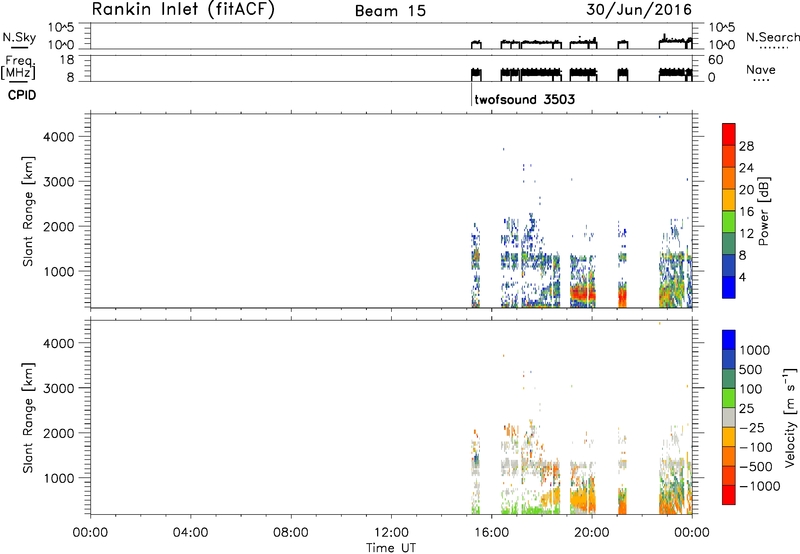This screenshot has width=800, height=554.
Task: Click the 'N.Search' legend label
Action: point(772,37)
